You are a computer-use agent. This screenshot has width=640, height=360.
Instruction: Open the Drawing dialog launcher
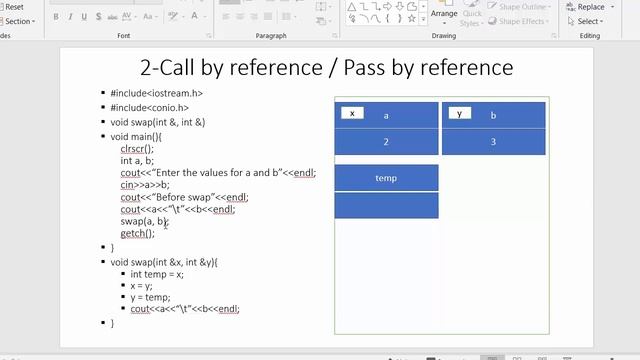[554, 36]
